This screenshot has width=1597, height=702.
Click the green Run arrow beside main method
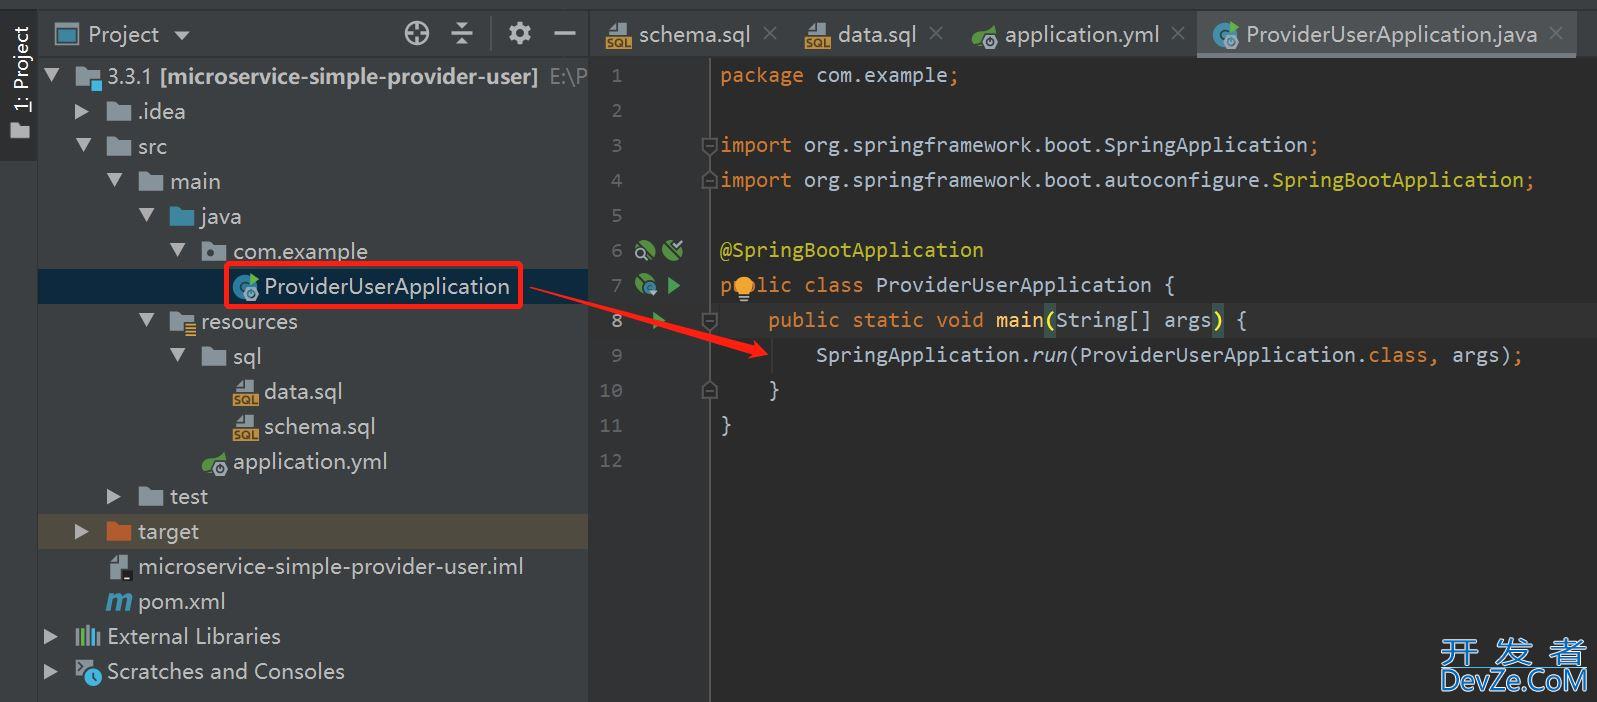tap(658, 320)
